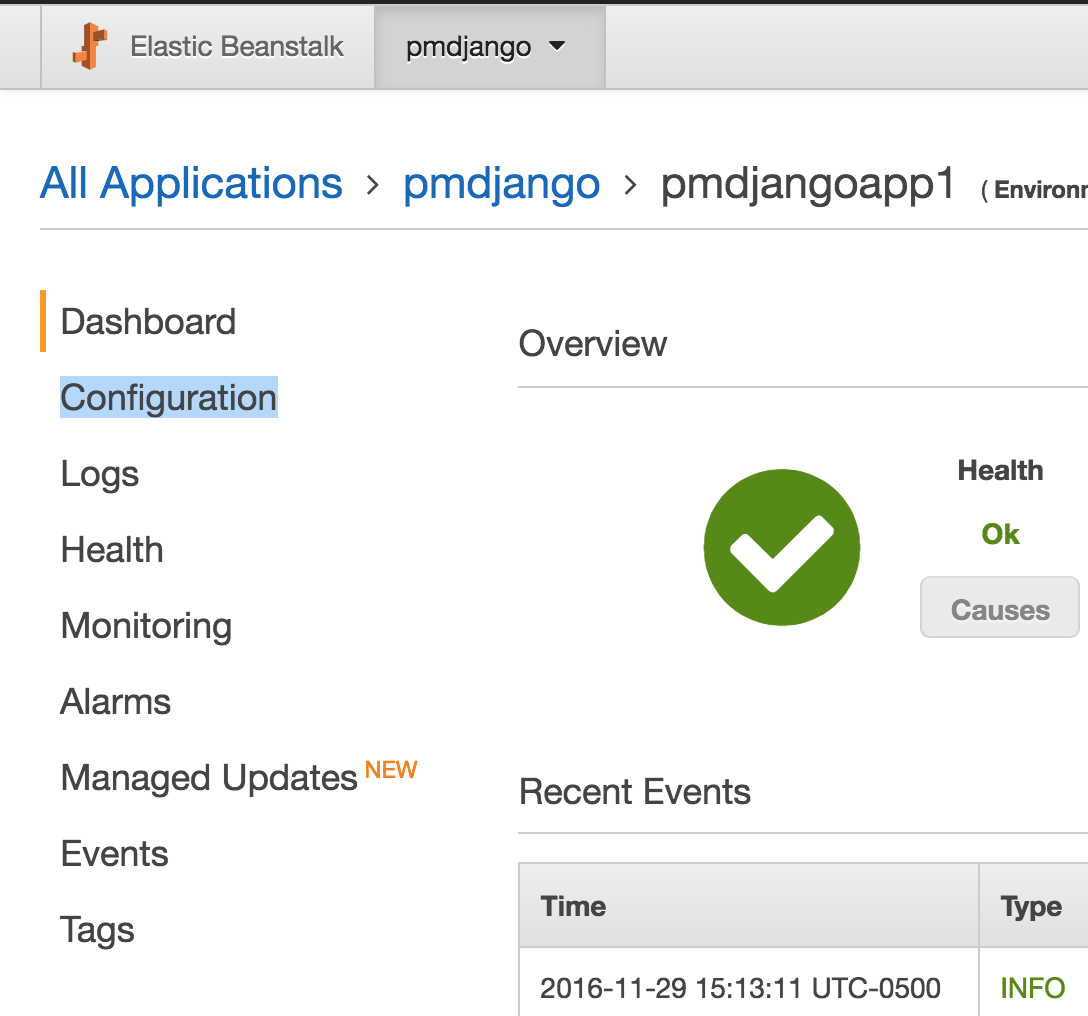The height and width of the screenshot is (1016, 1088).
Task: Open the pmdjango application dropdown
Action: click(489, 47)
